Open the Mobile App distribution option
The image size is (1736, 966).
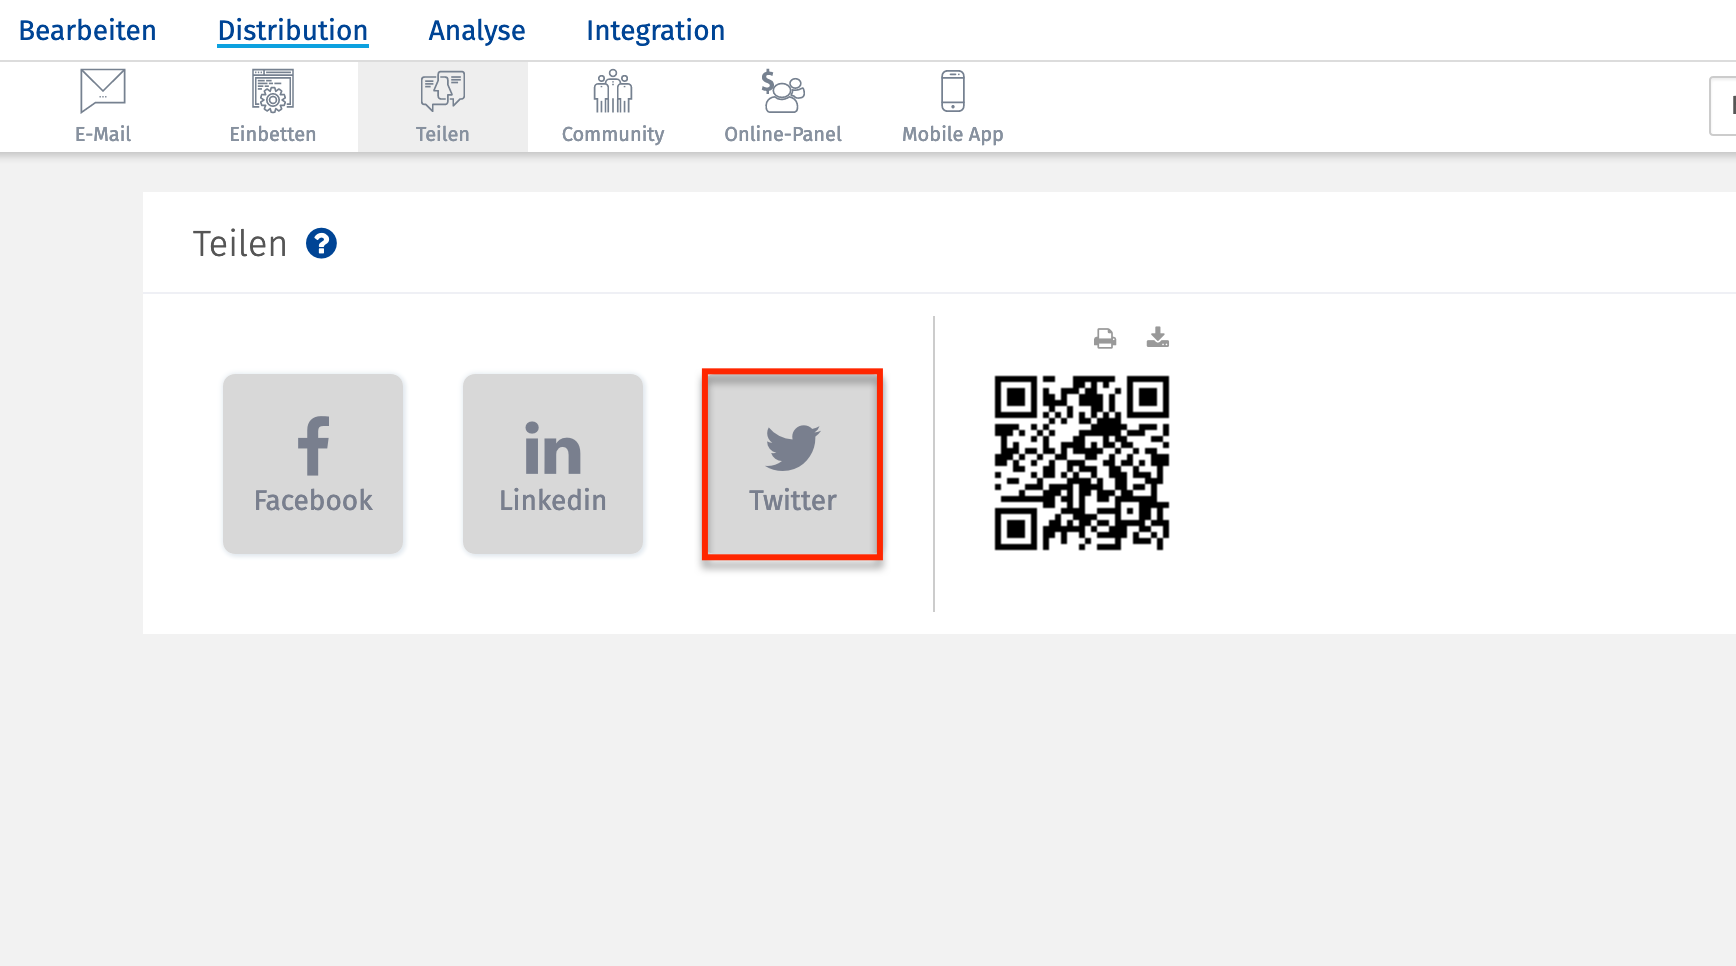[x=951, y=105]
